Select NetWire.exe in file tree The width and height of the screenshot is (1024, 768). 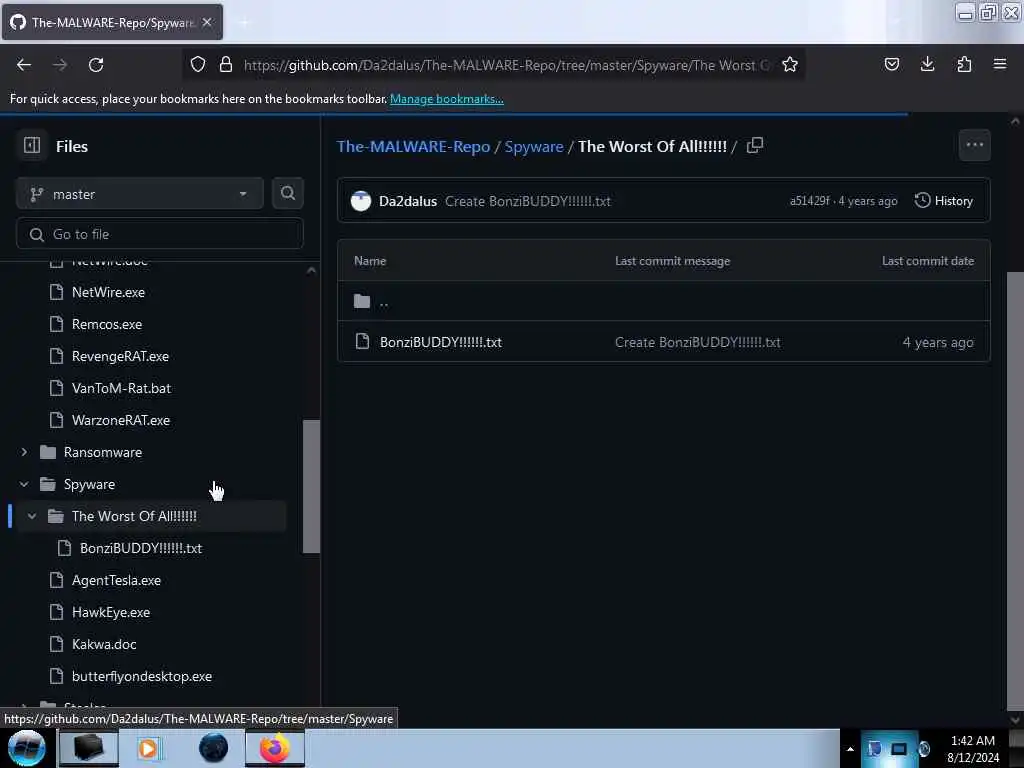108,292
